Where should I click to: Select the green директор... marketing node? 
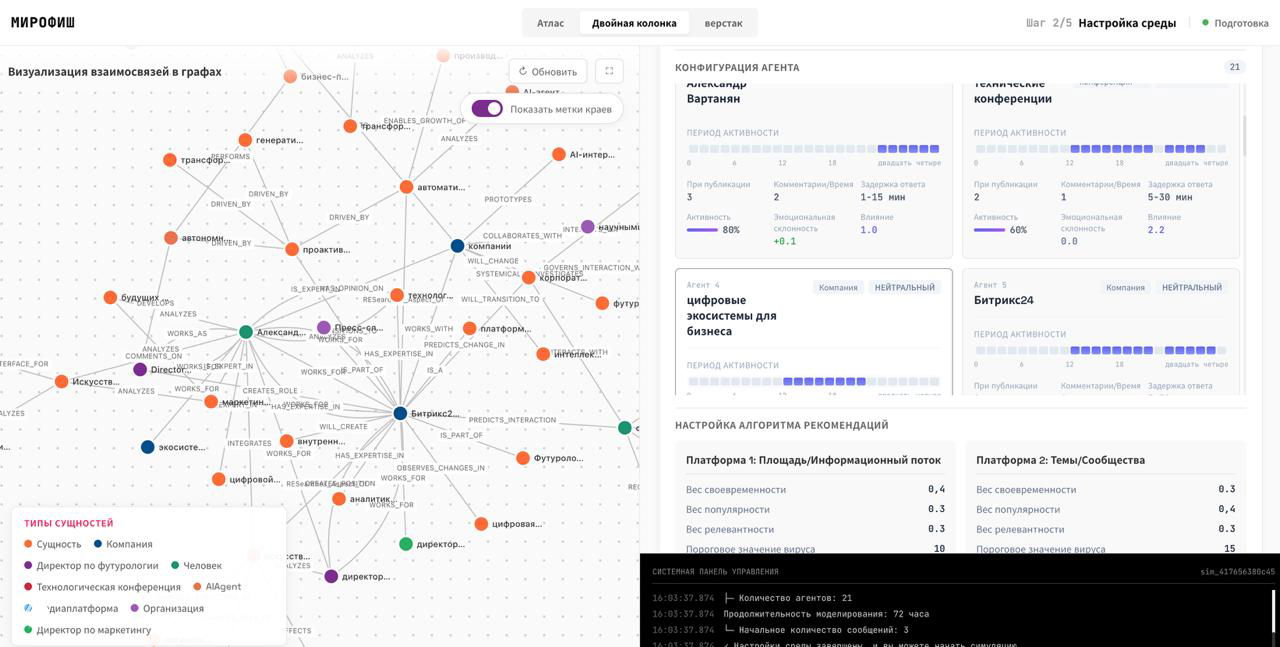406,544
